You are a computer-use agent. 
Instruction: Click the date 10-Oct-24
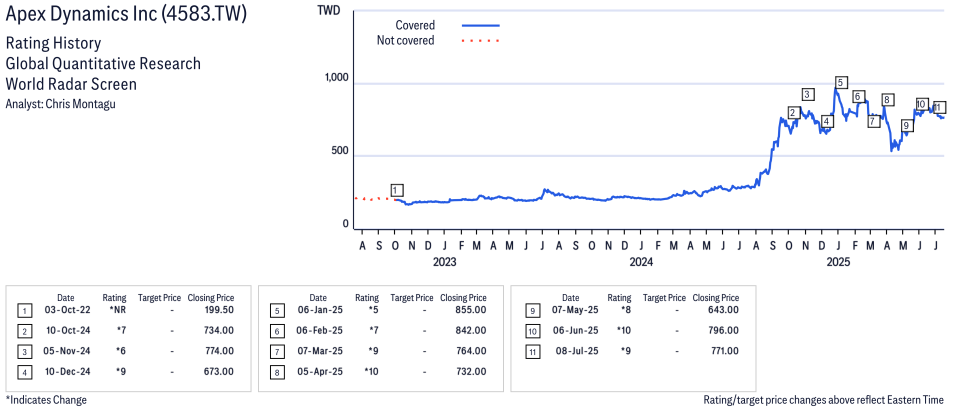(x=66, y=331)
